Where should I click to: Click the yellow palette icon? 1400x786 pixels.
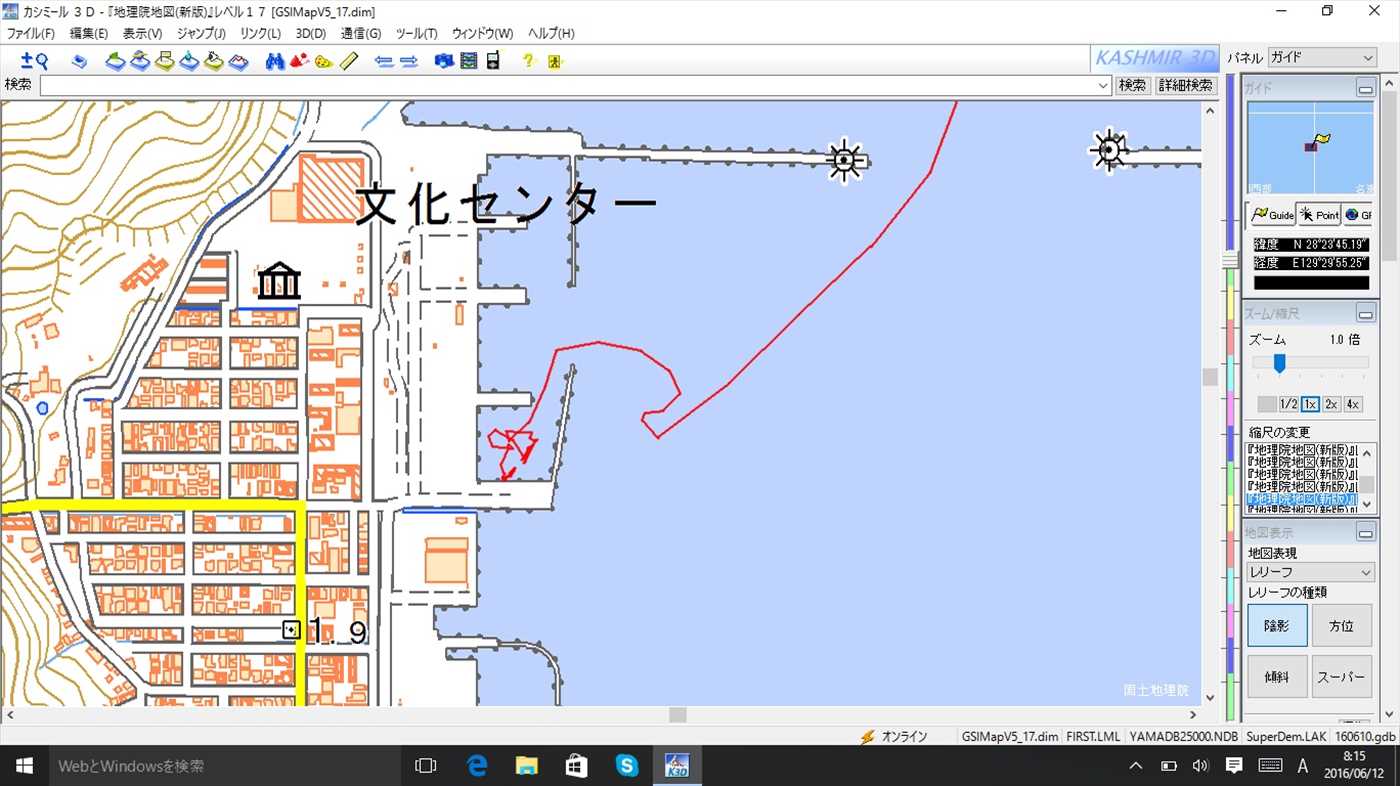tap(323, 61)
